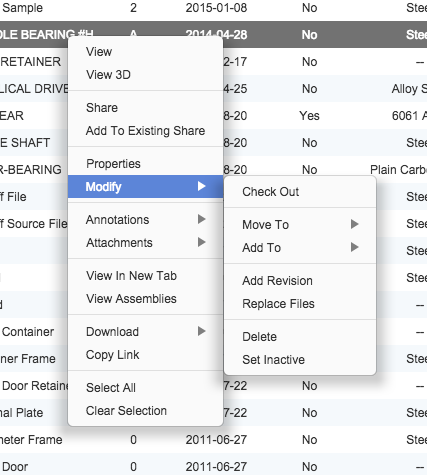
Task: Choose Clear Selection menu entry
Action: [x=126, y=411]
